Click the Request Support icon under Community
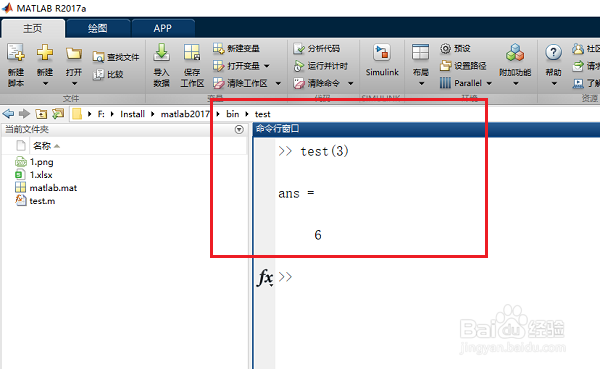Image resolution: width=600 pixels, height=369 pixels. pos(578,66)
